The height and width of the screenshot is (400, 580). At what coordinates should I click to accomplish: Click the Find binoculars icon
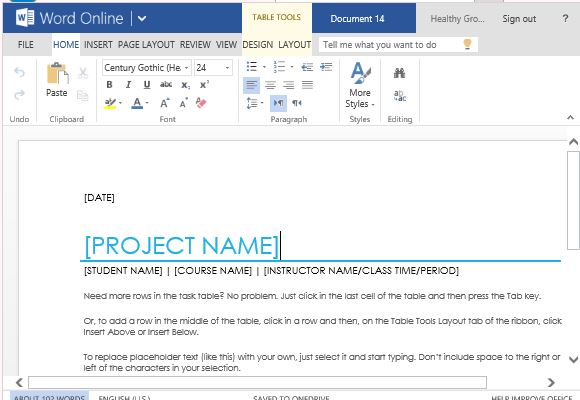[x=399, y=73]
